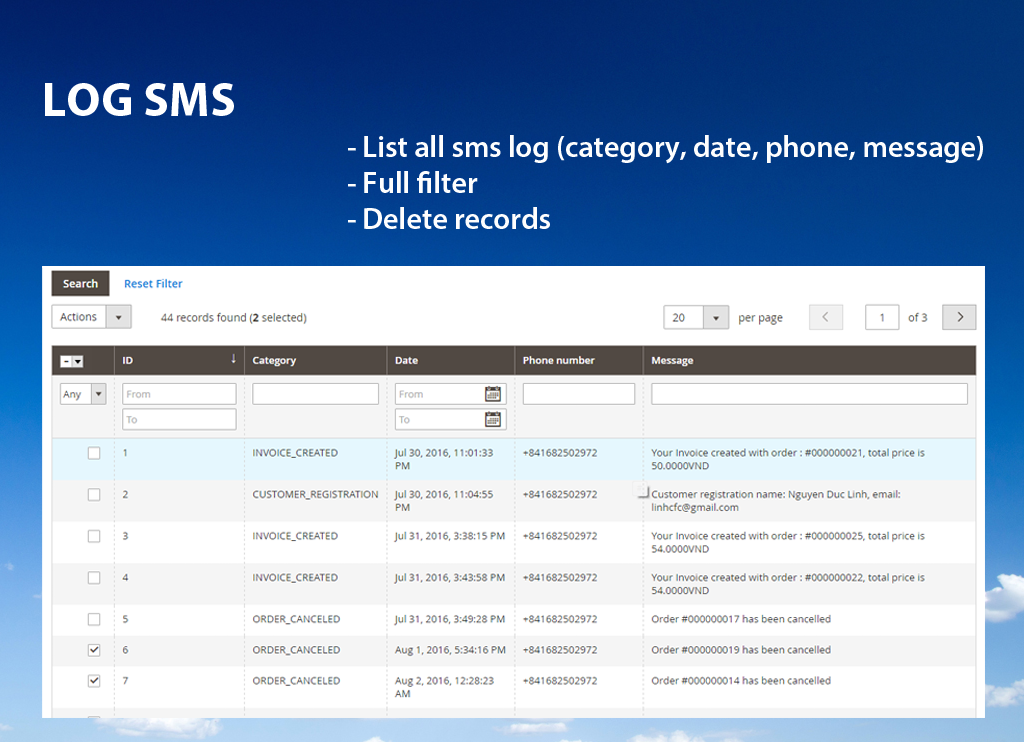Click the previous page chevron

coord(825,316)
